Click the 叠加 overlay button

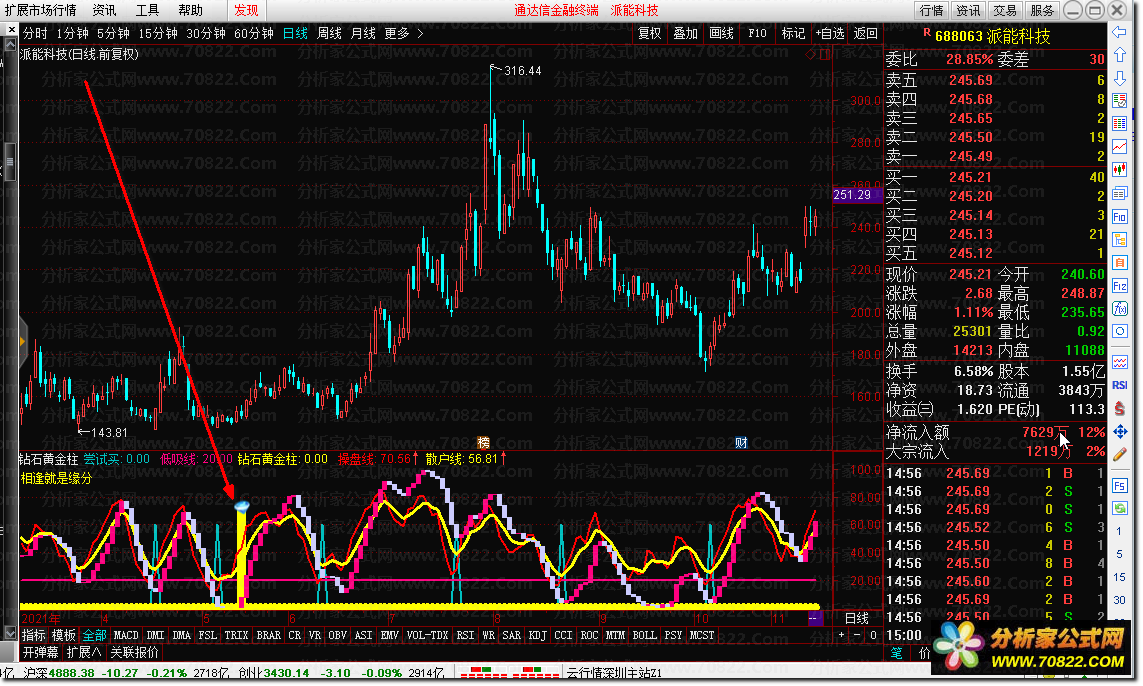coord(685,34)
